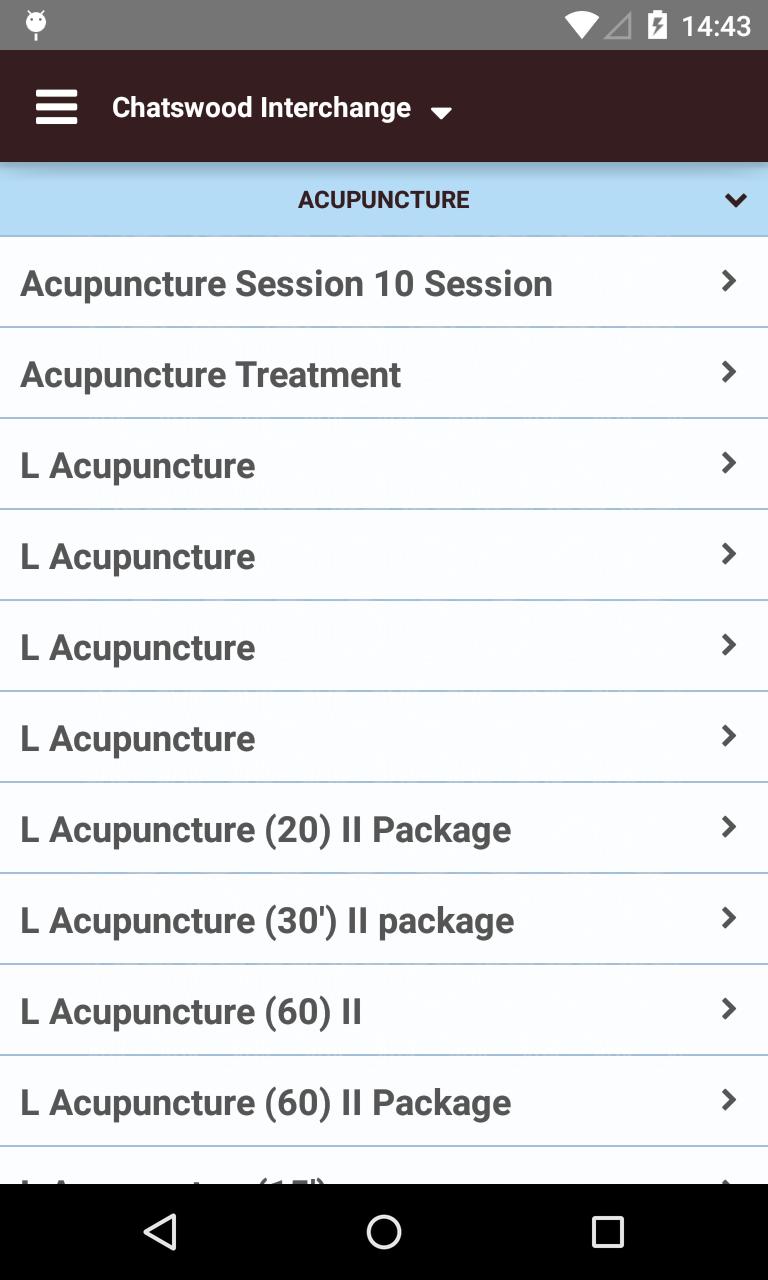Select Acupuncture Session 10 Session

tap(286, 284)
